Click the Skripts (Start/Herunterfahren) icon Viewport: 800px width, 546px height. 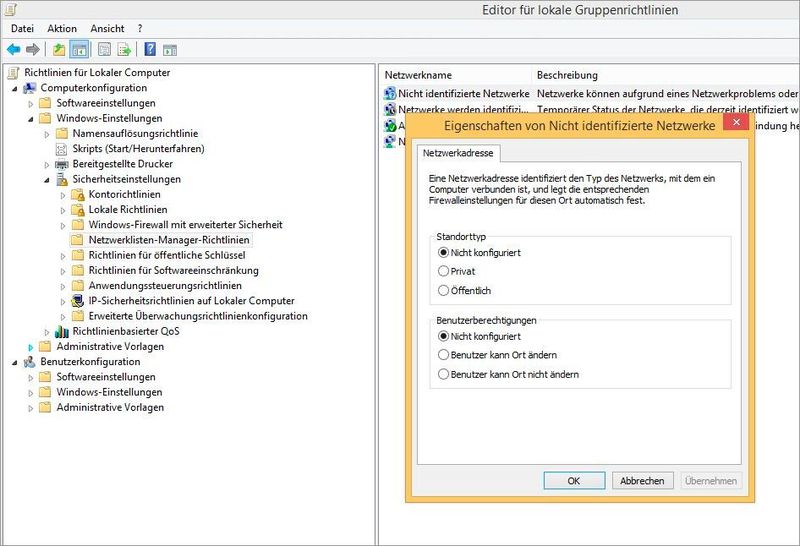click(61, 149)
